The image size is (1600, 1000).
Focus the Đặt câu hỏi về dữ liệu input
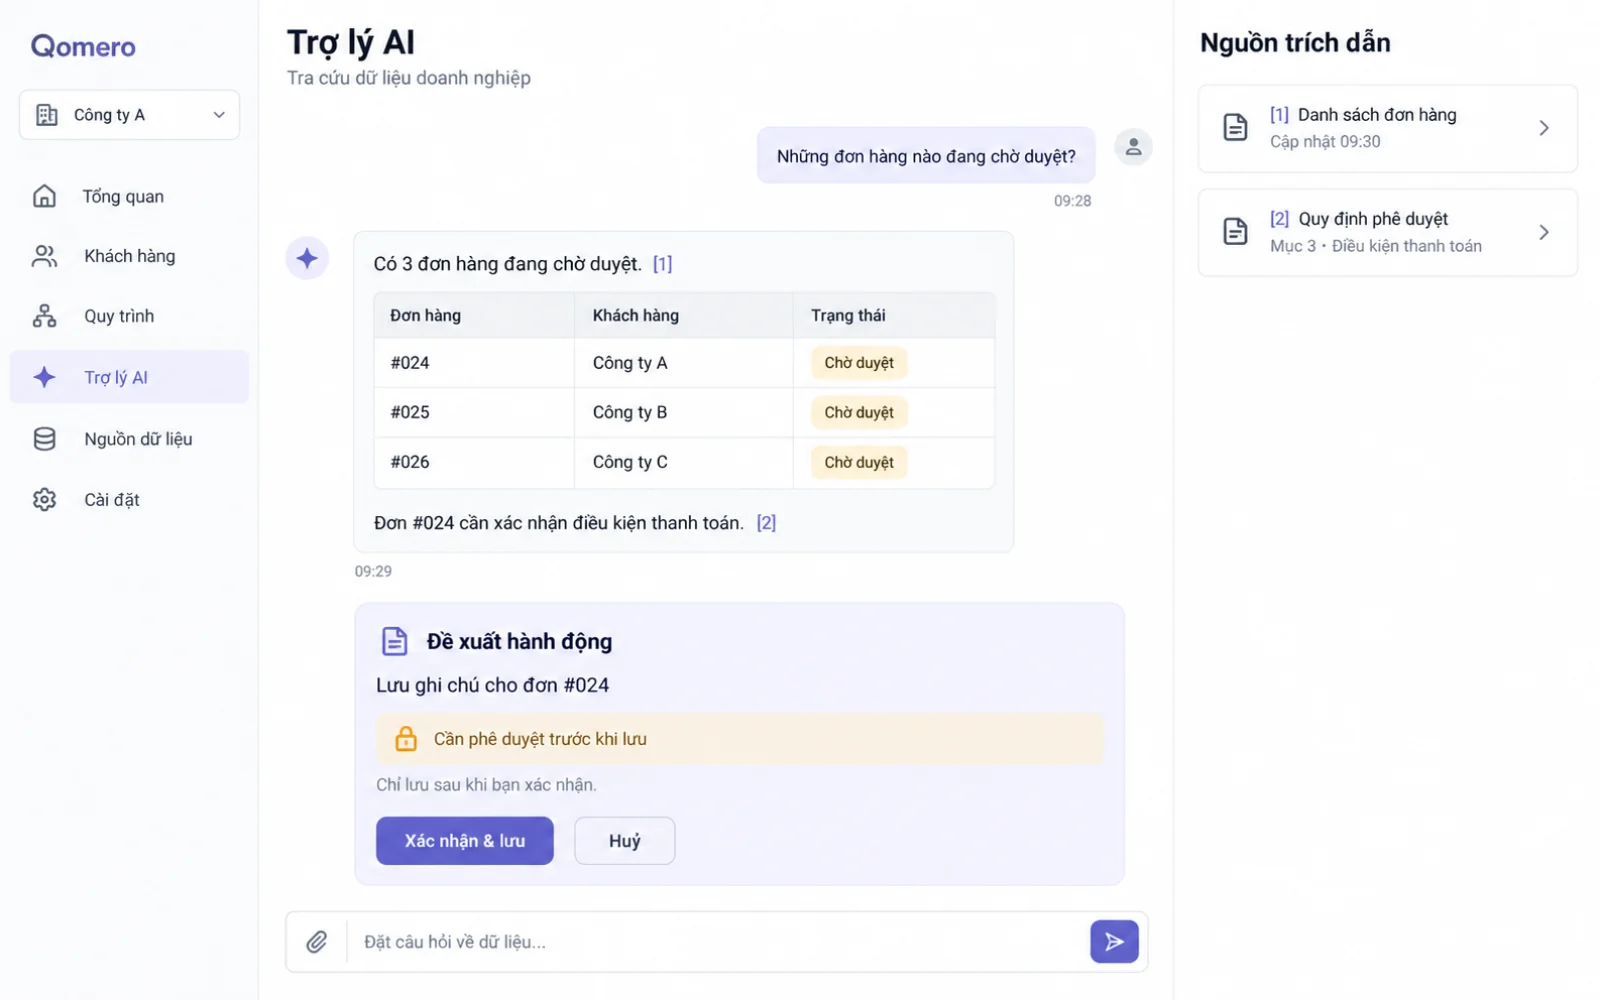[x=717, y=941]
